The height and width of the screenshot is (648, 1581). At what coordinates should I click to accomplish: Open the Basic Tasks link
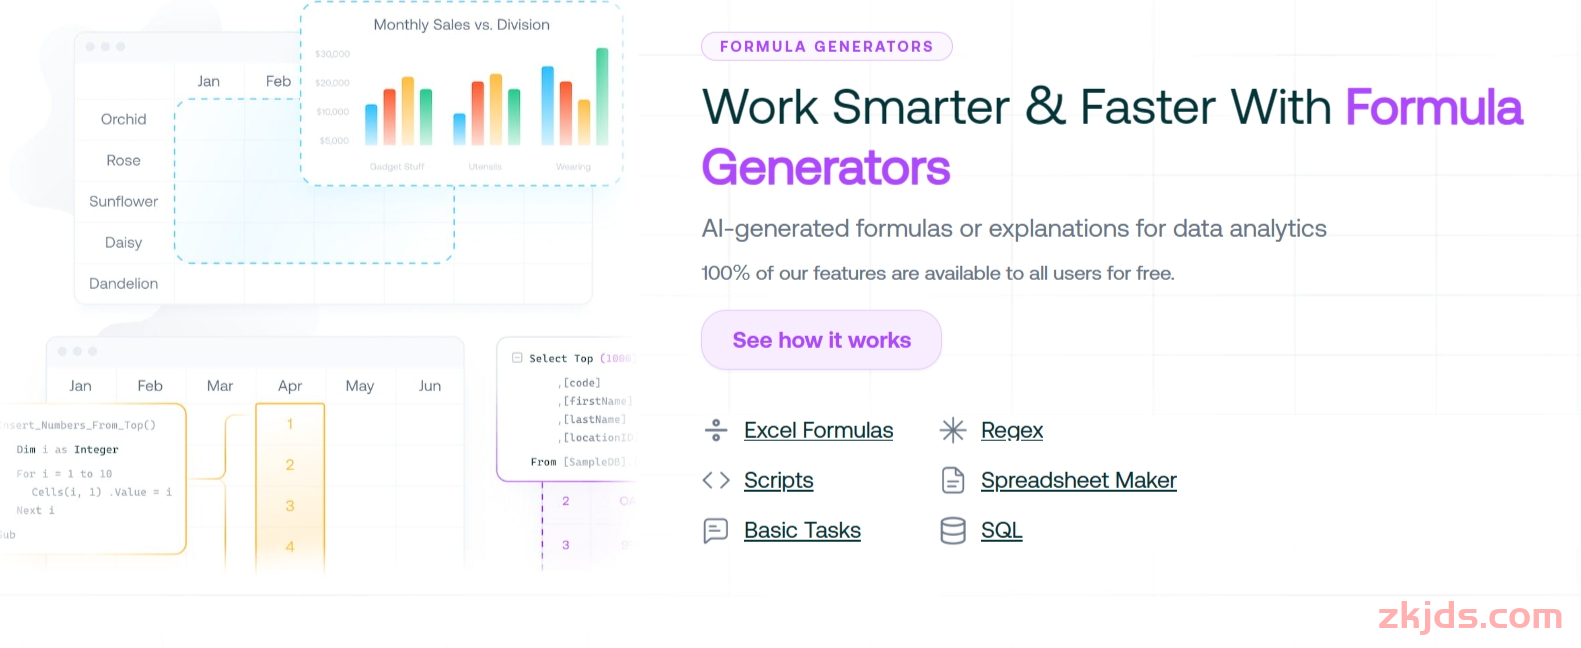(x=802, y=530)
